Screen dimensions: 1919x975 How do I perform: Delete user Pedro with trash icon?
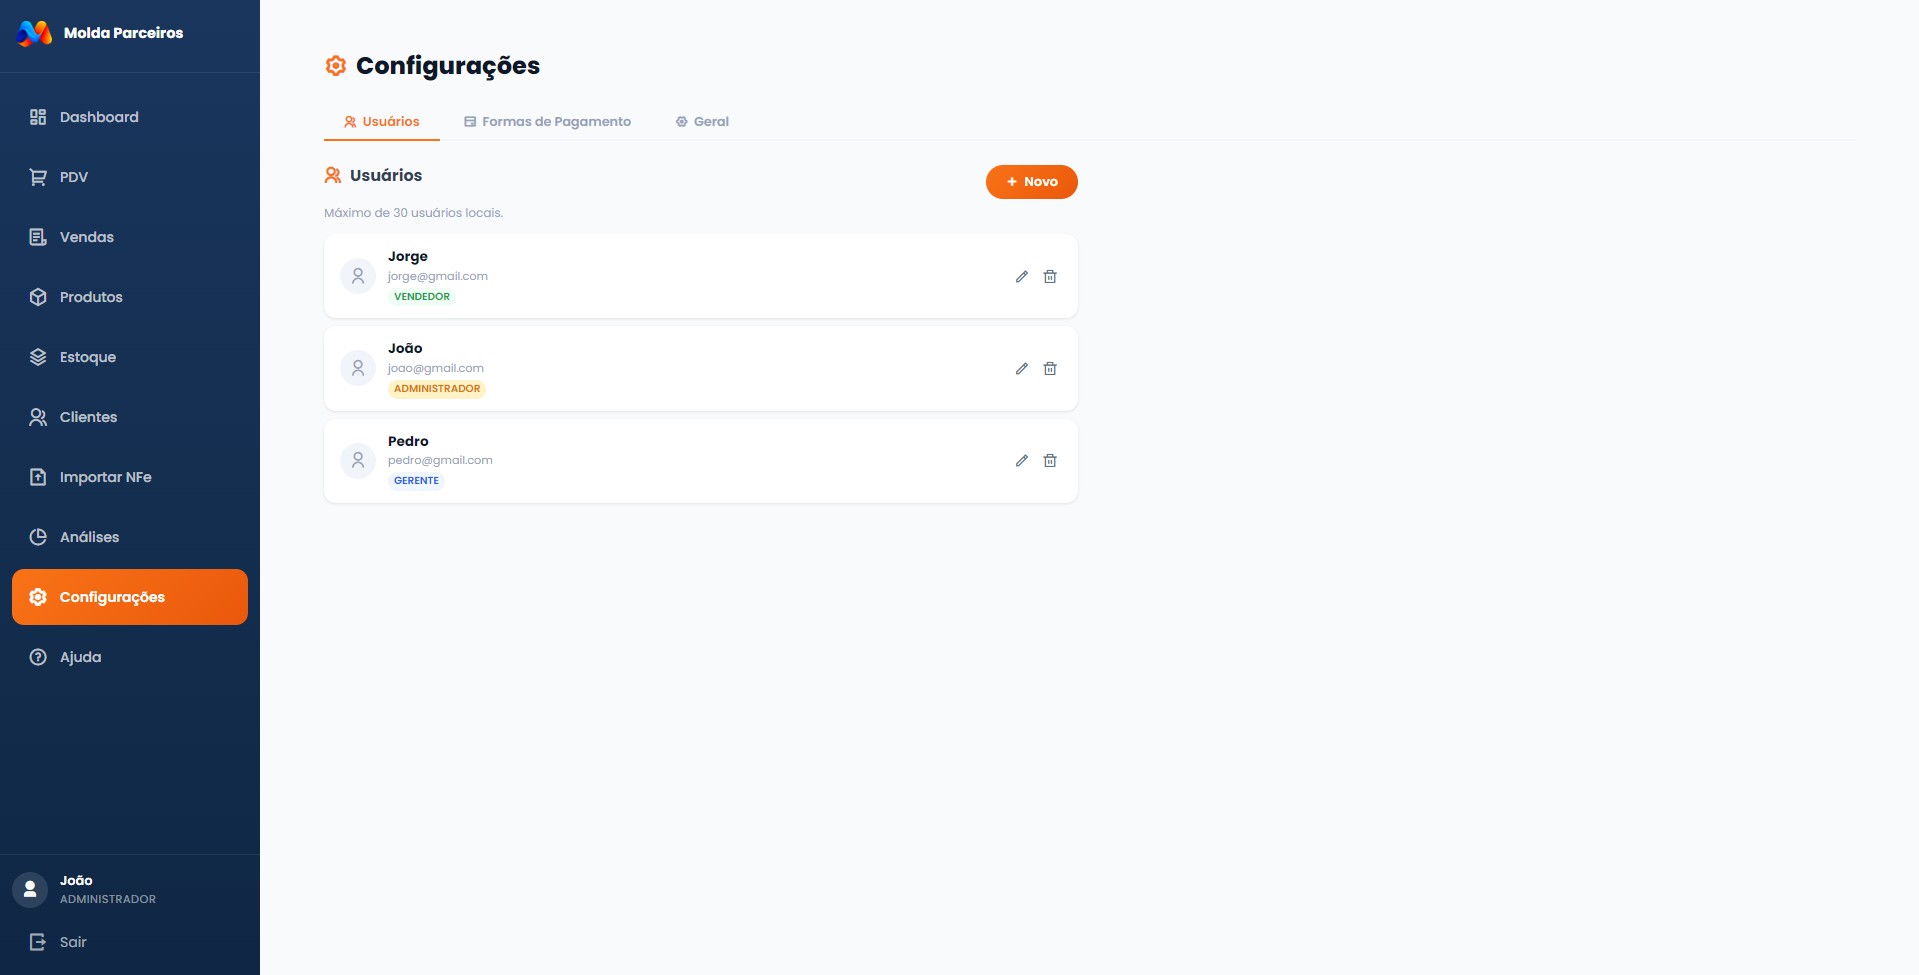[x=1050, y=461]
